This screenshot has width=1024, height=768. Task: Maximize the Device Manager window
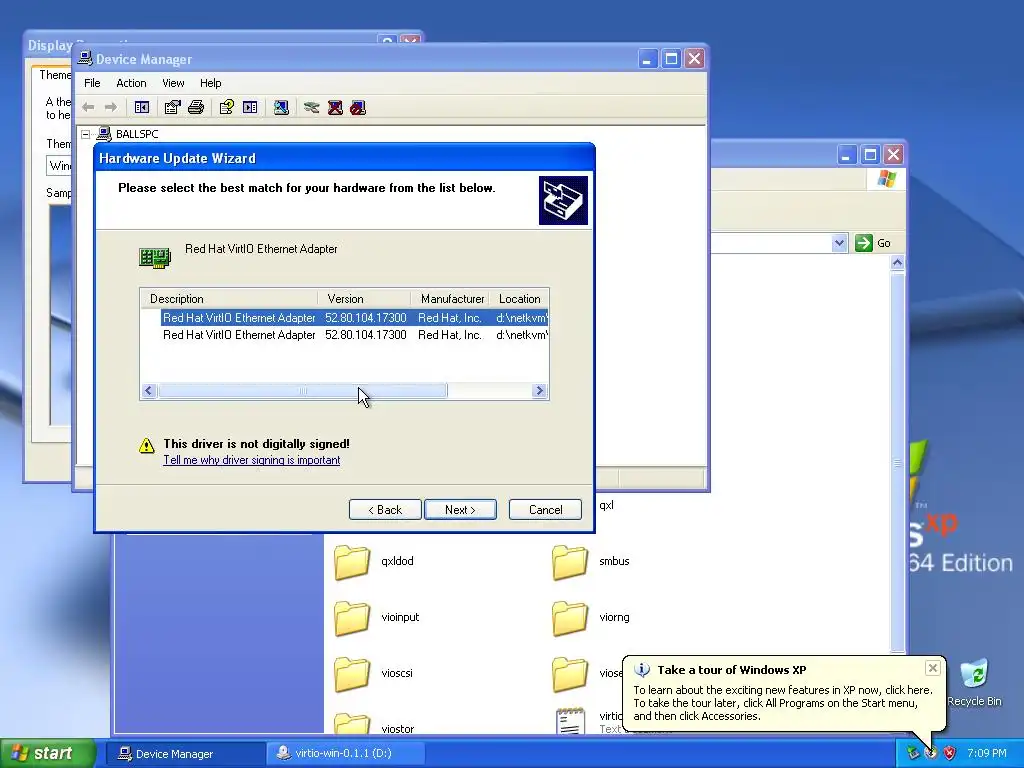[671, 59]
